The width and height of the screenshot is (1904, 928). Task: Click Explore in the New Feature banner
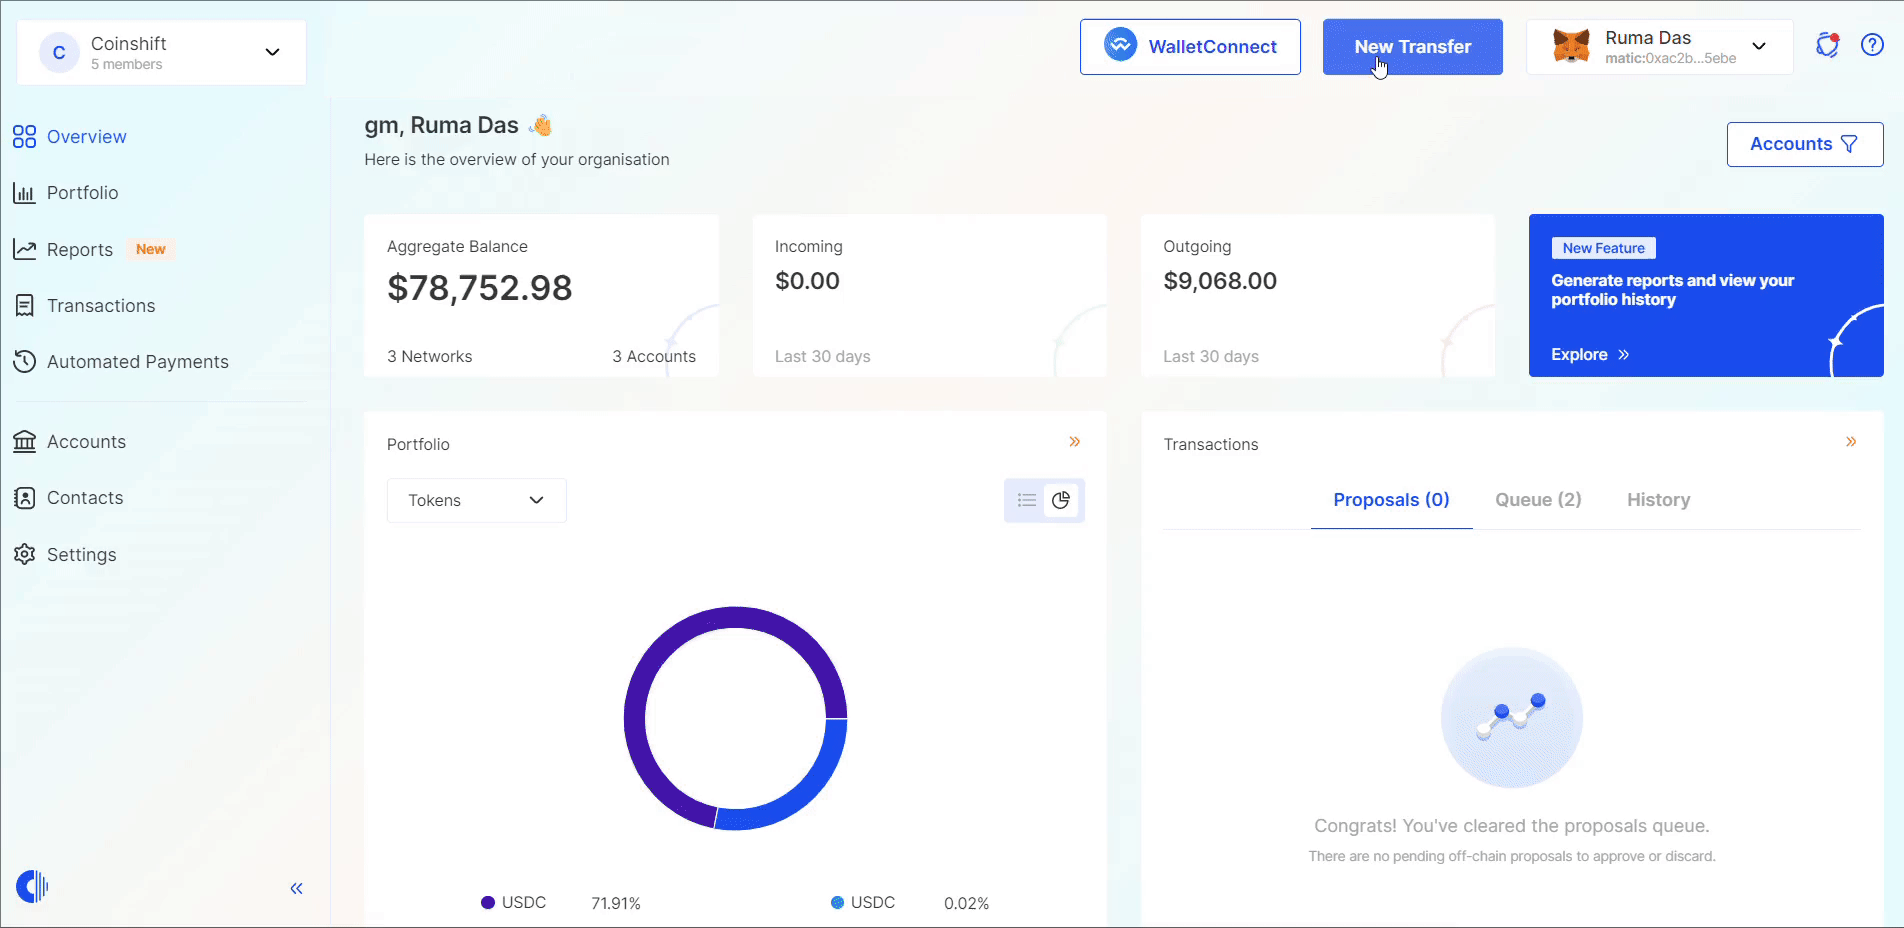tap(1589, 355)
